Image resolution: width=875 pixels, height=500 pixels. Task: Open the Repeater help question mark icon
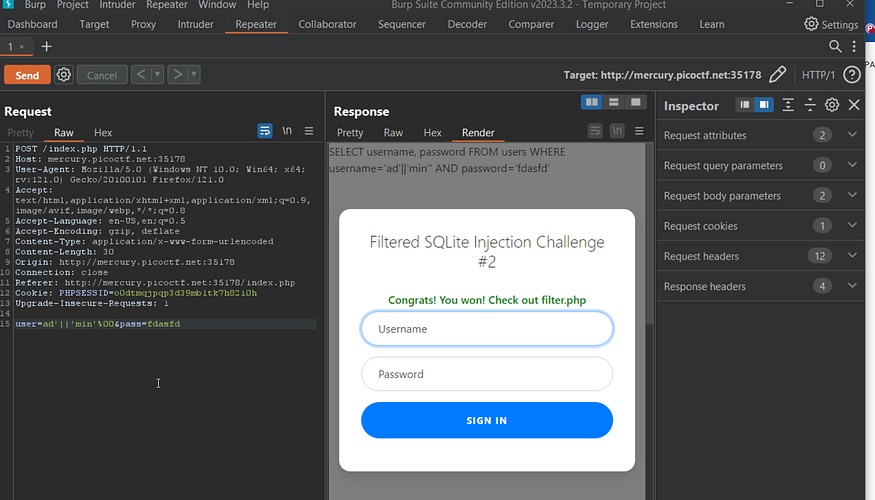[x=852, y=75]
